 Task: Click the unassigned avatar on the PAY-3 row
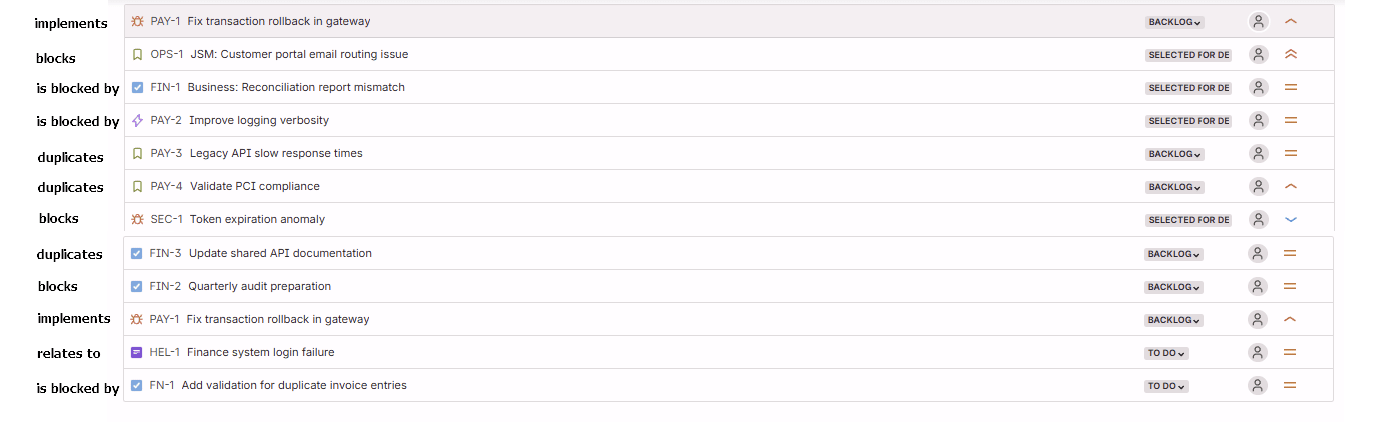pyautogui.click(x=1259, y=153)
